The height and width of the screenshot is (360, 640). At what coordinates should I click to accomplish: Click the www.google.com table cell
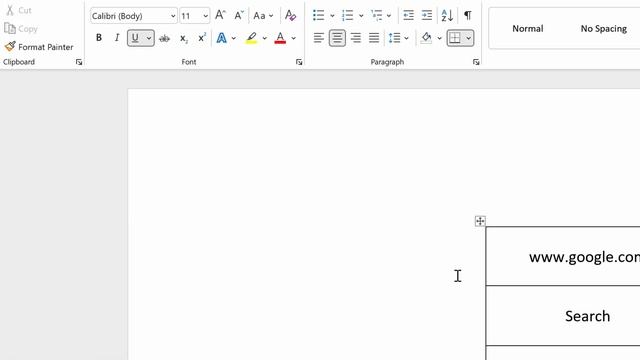tap(563, 256)
